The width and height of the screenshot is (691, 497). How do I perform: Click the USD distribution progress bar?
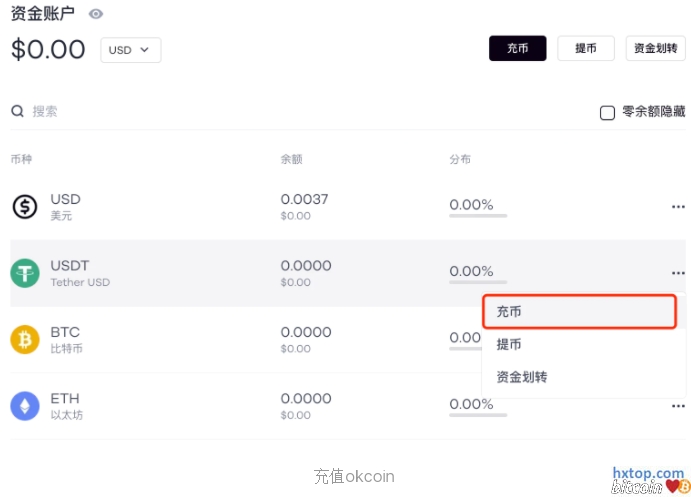[478, 216]
